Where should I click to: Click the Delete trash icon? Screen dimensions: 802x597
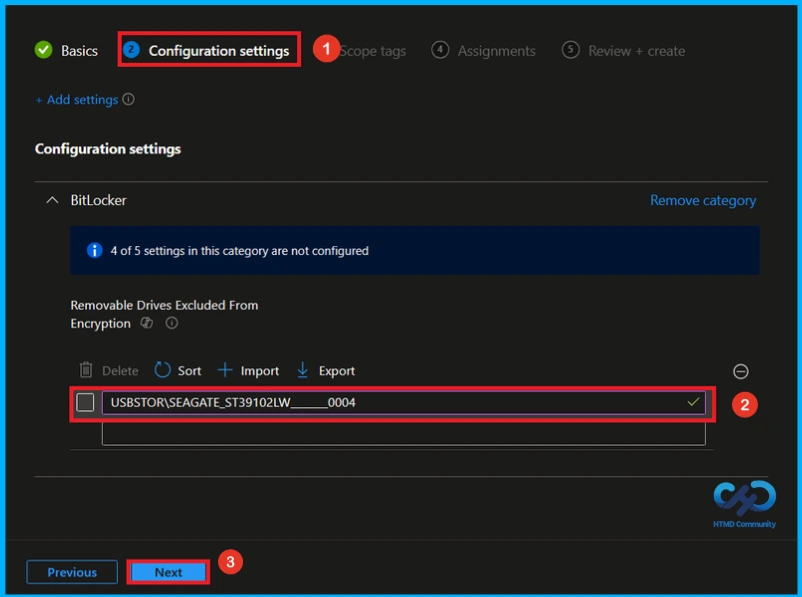[x=86, y=369]
